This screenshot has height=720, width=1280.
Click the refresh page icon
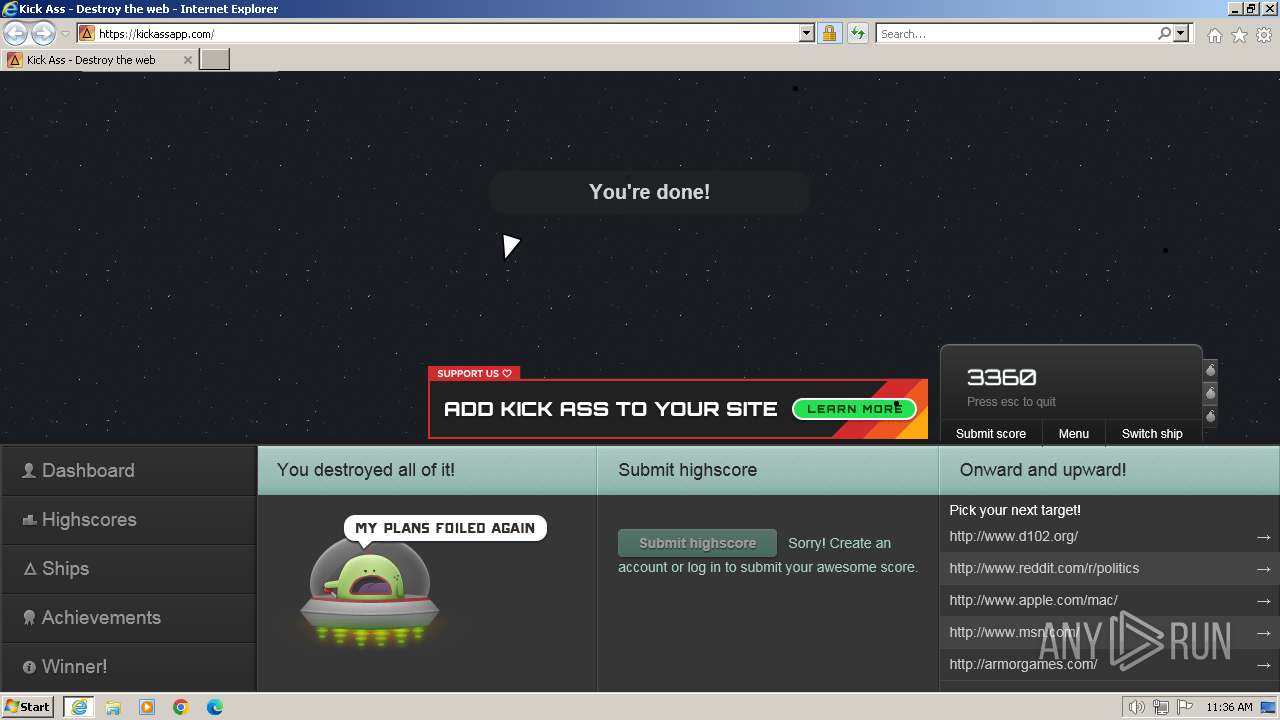point(857,33)
